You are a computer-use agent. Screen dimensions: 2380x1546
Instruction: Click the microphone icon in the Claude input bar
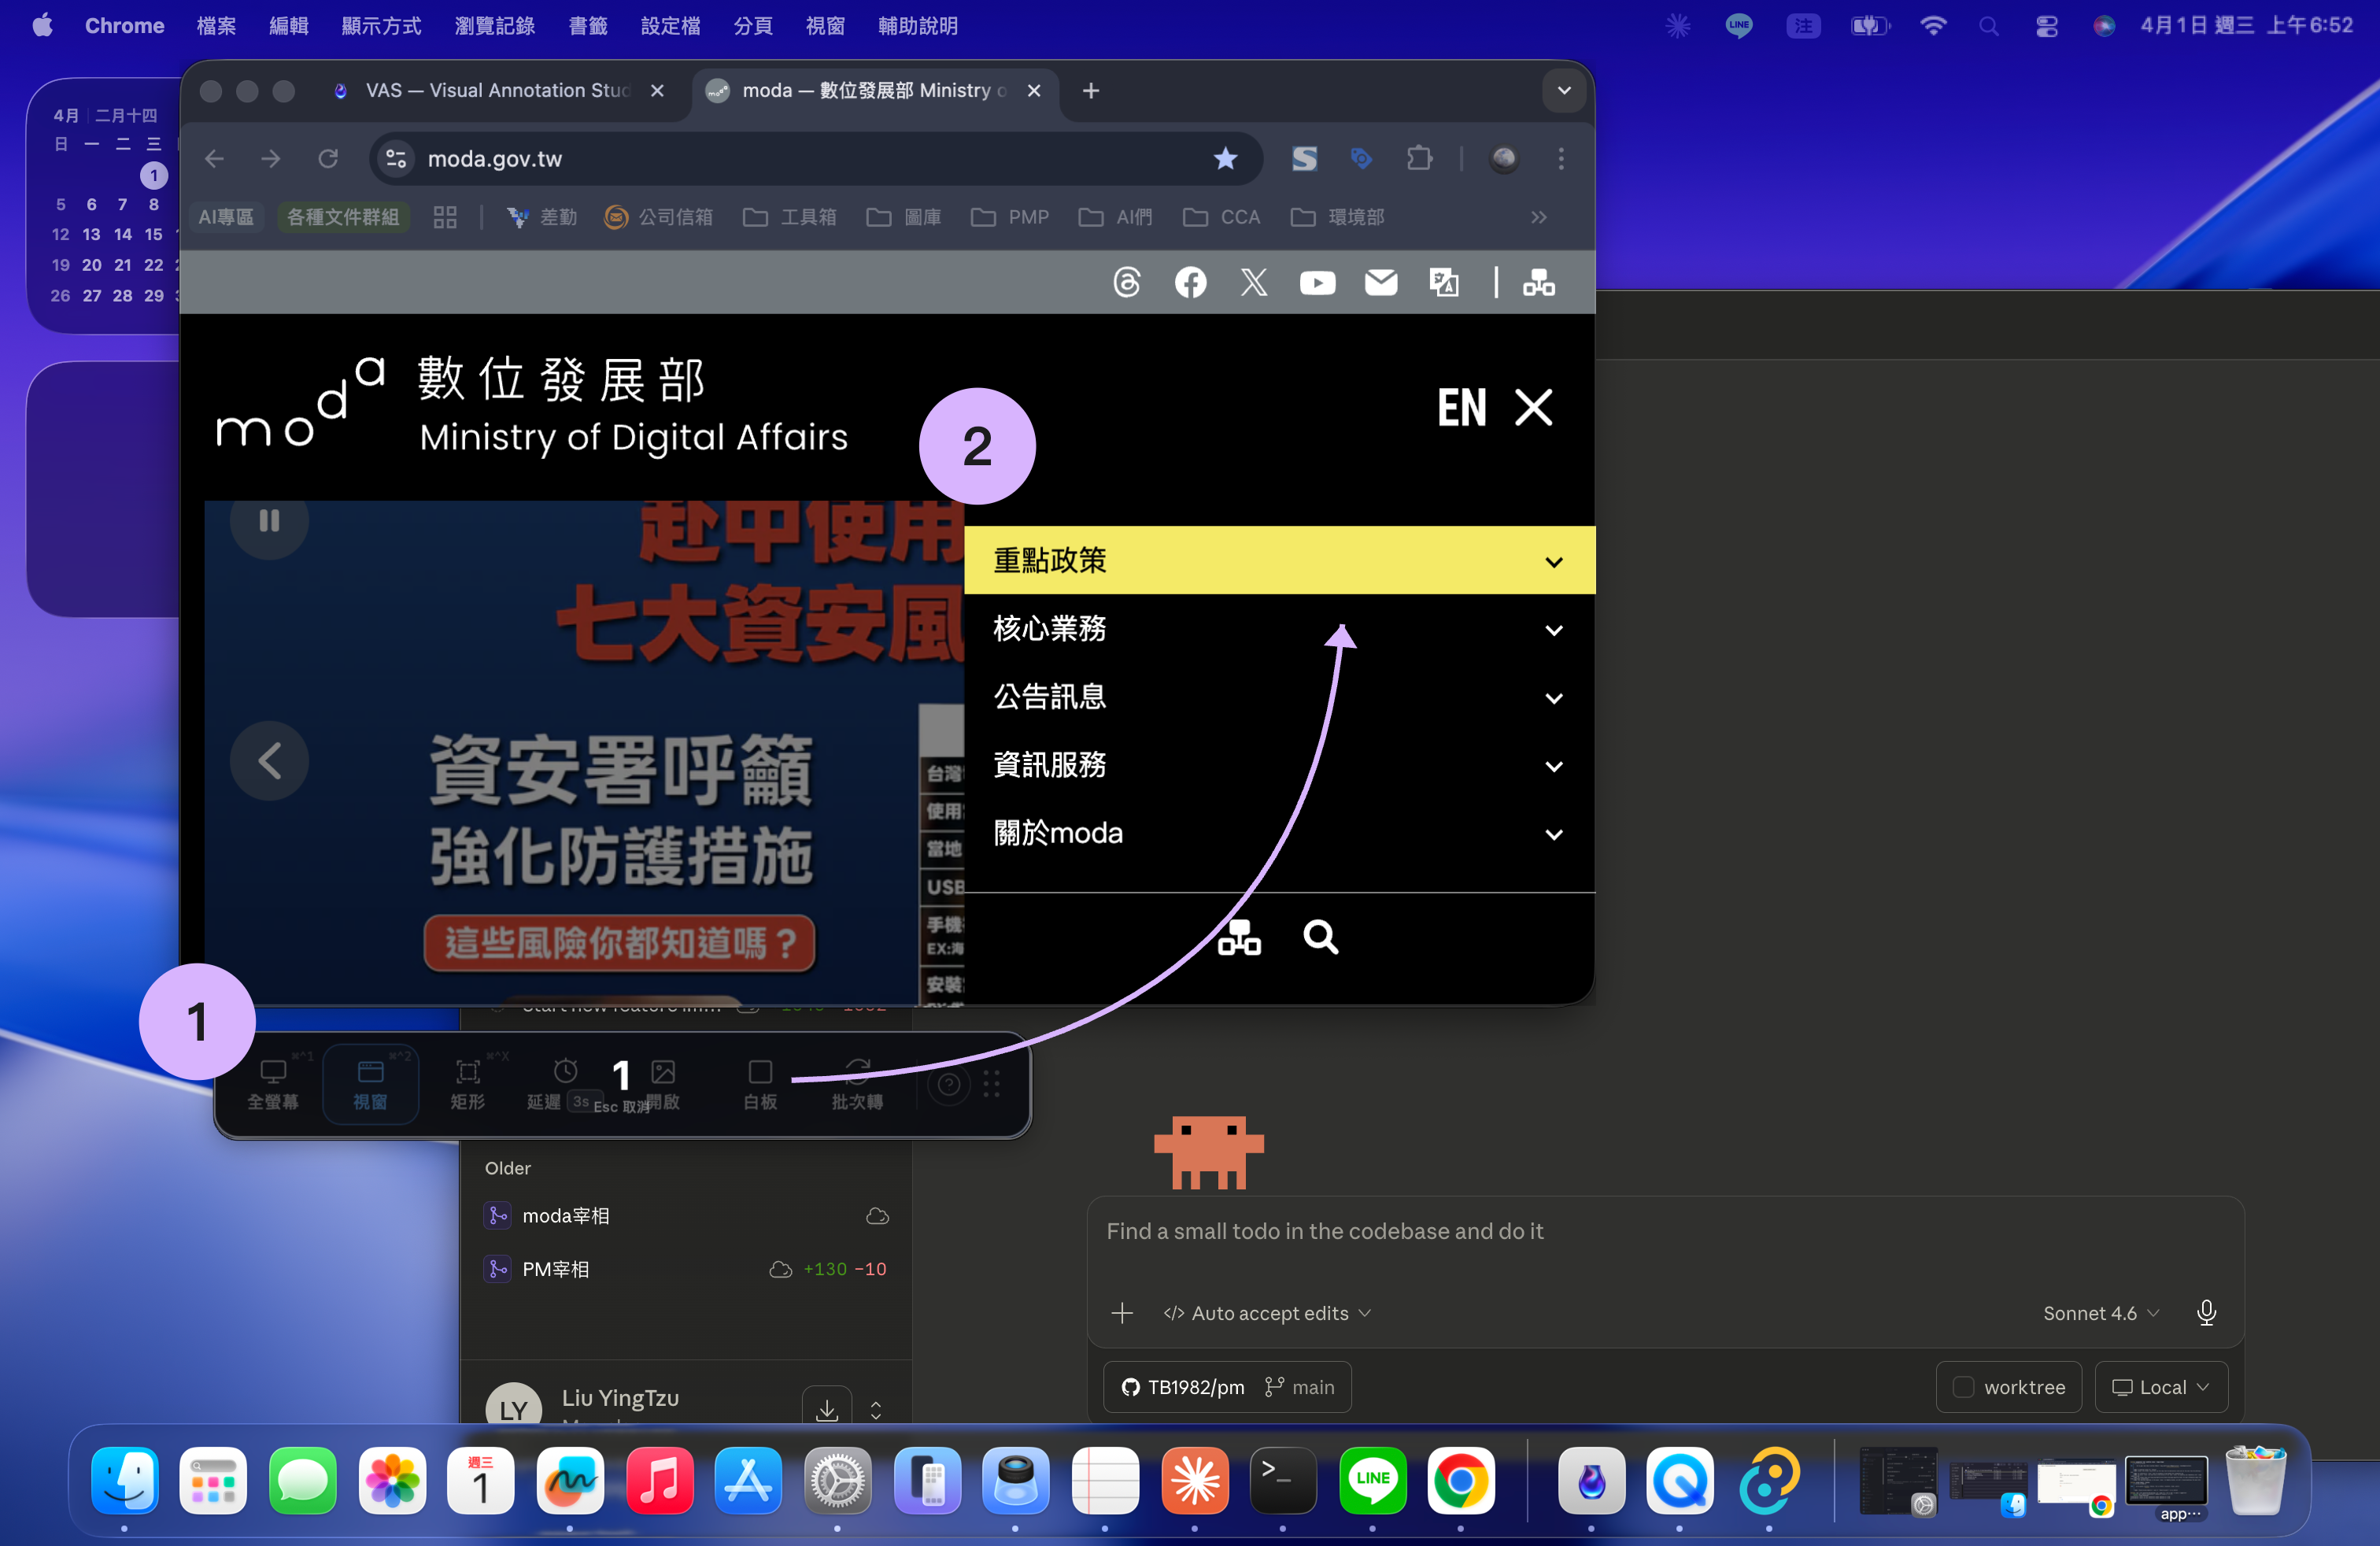(x=2207, y=1313)
